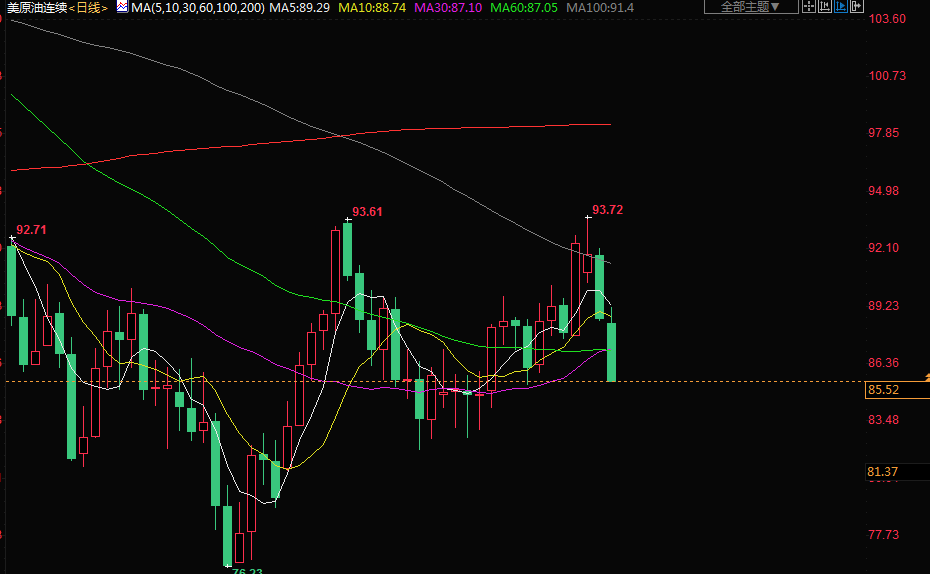
Task: Open MA(5,10,30,60,100,200) indicator parameters
Action: [198, 8]
